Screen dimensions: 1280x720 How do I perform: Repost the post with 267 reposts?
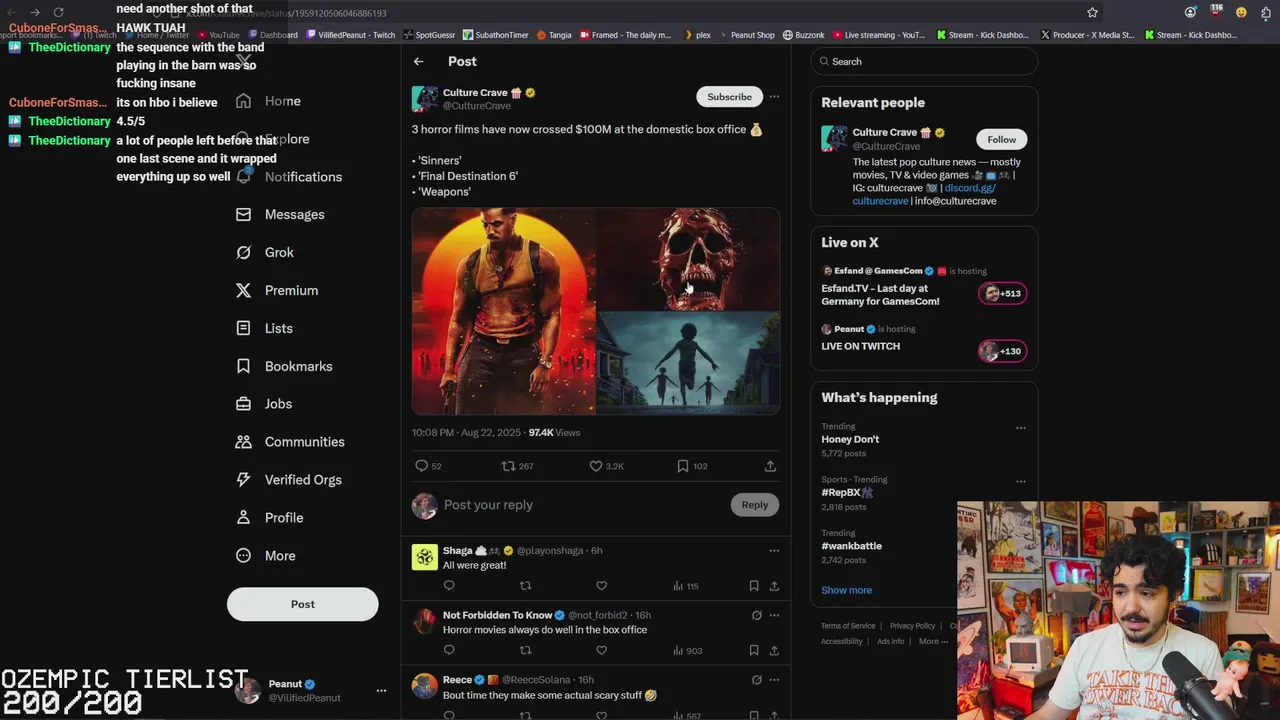508,466
